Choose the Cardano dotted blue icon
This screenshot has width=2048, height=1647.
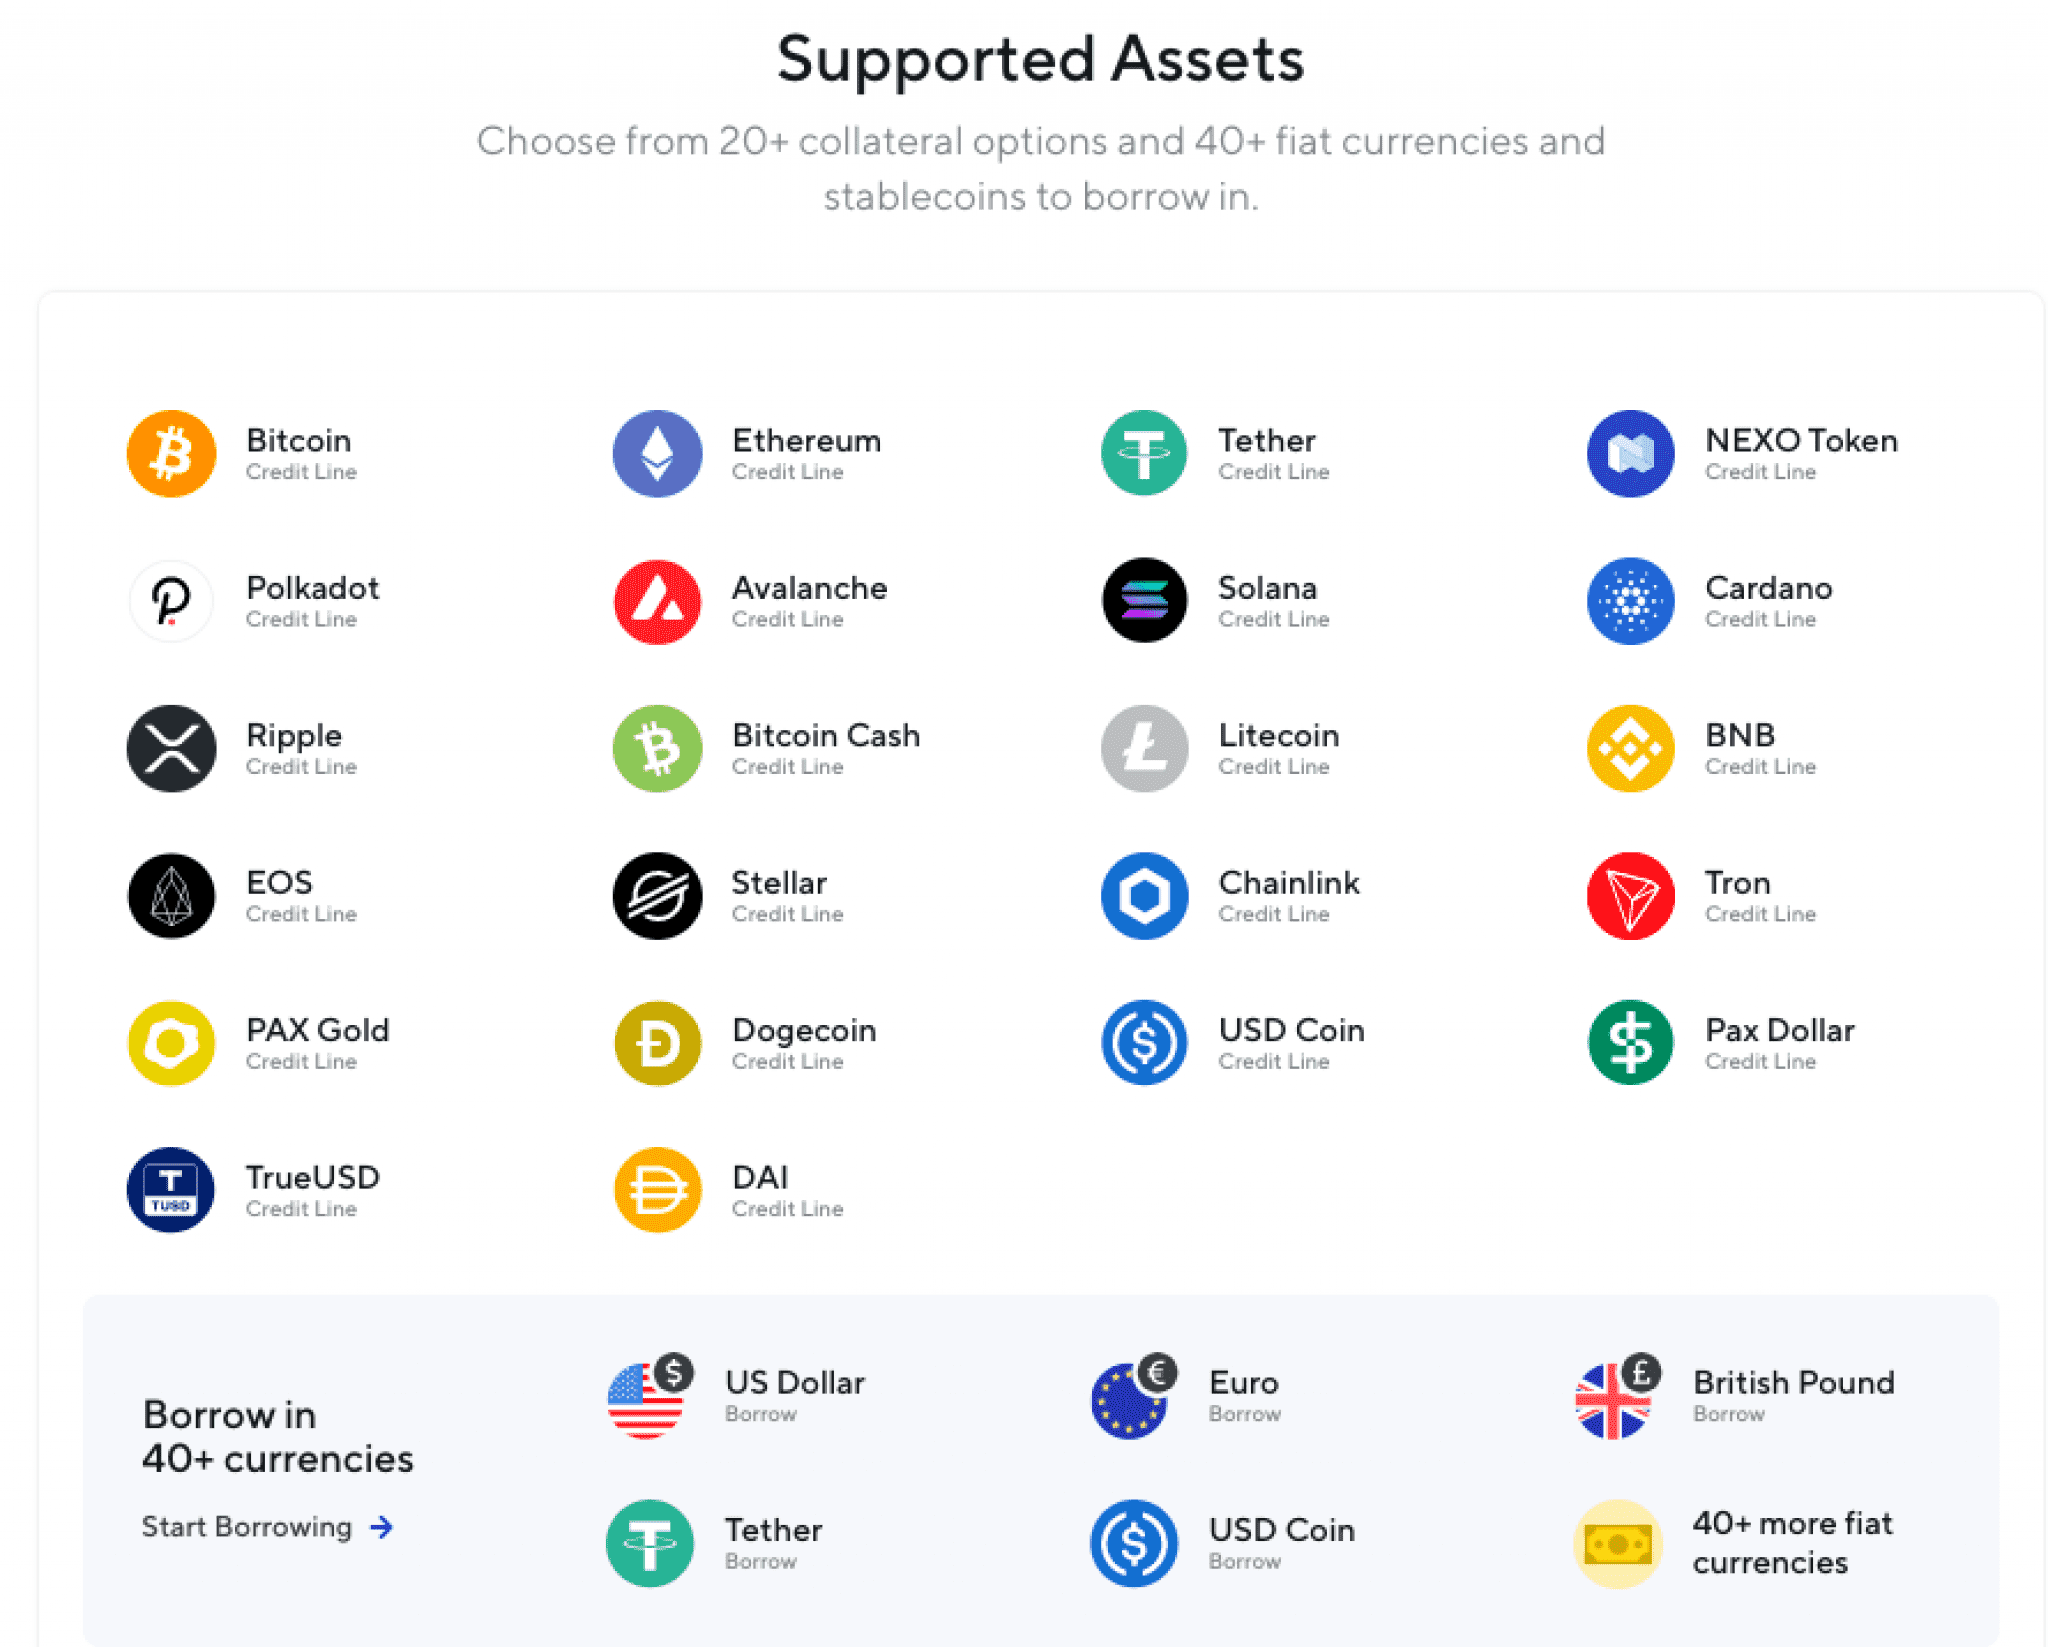[x=1630, y=600]
